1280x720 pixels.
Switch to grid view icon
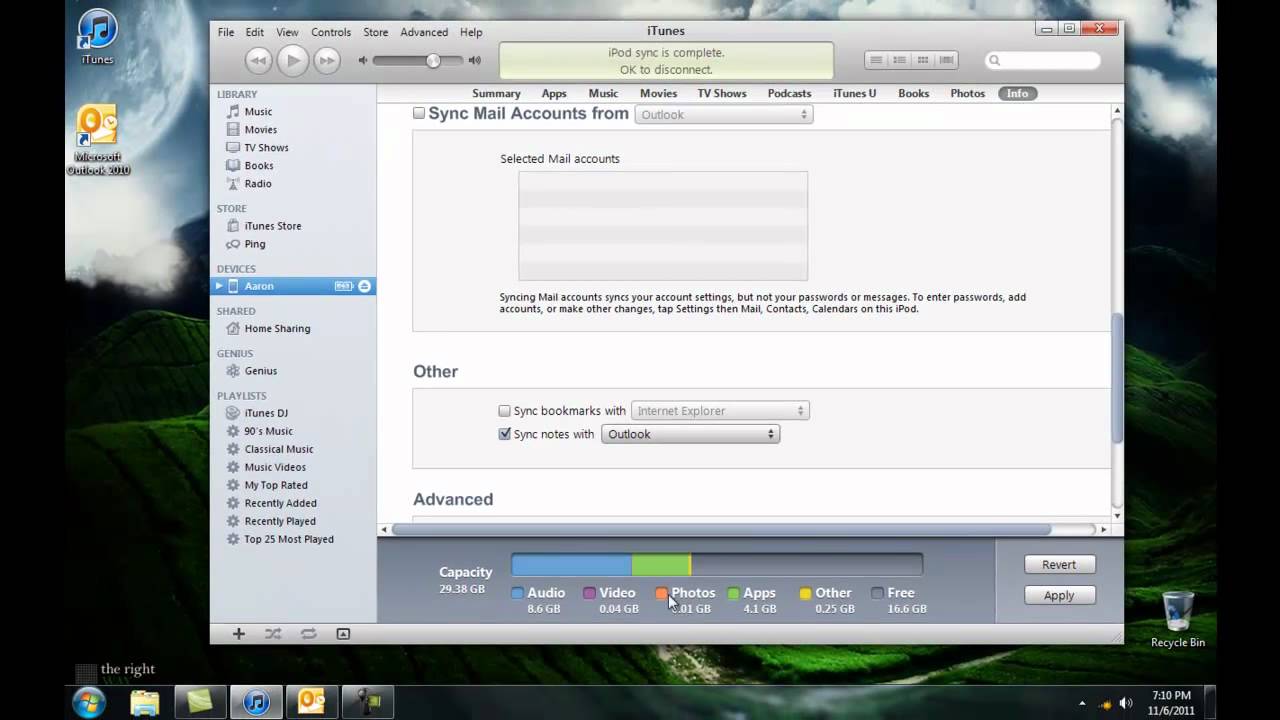(x=923, y=60)
